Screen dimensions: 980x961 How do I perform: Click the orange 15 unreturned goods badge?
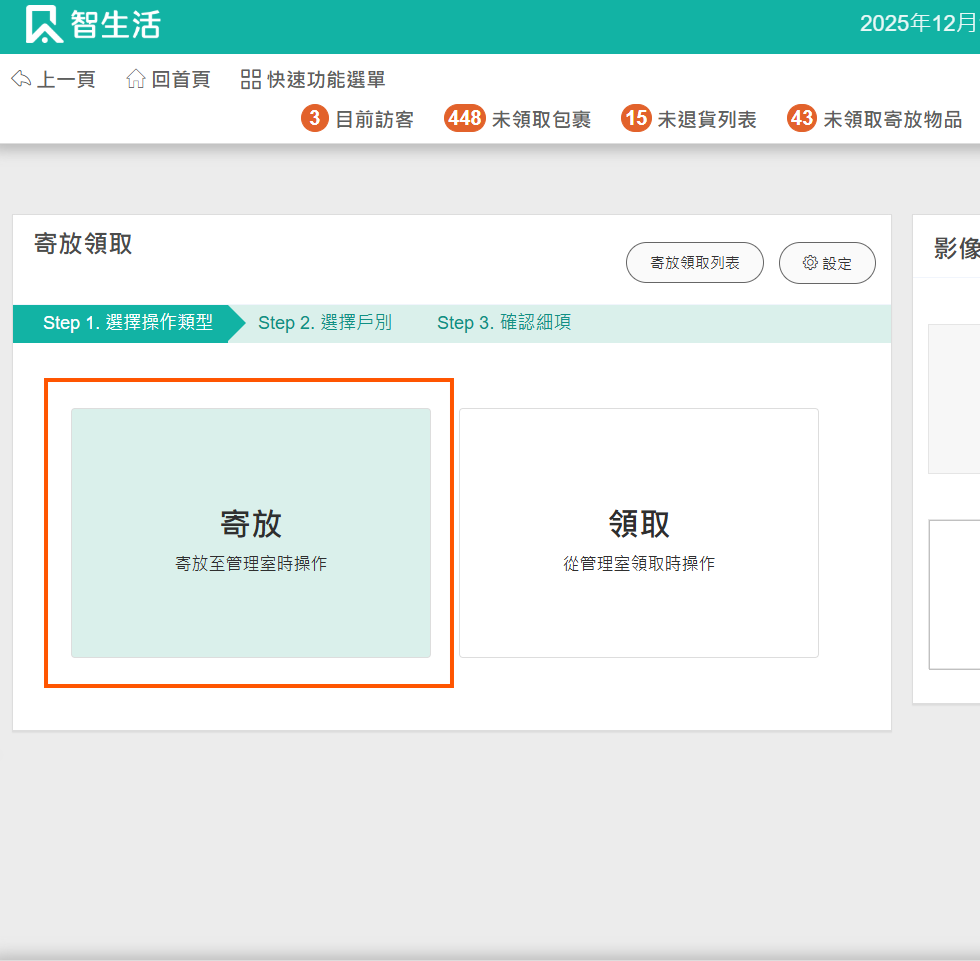coord(636,119)
